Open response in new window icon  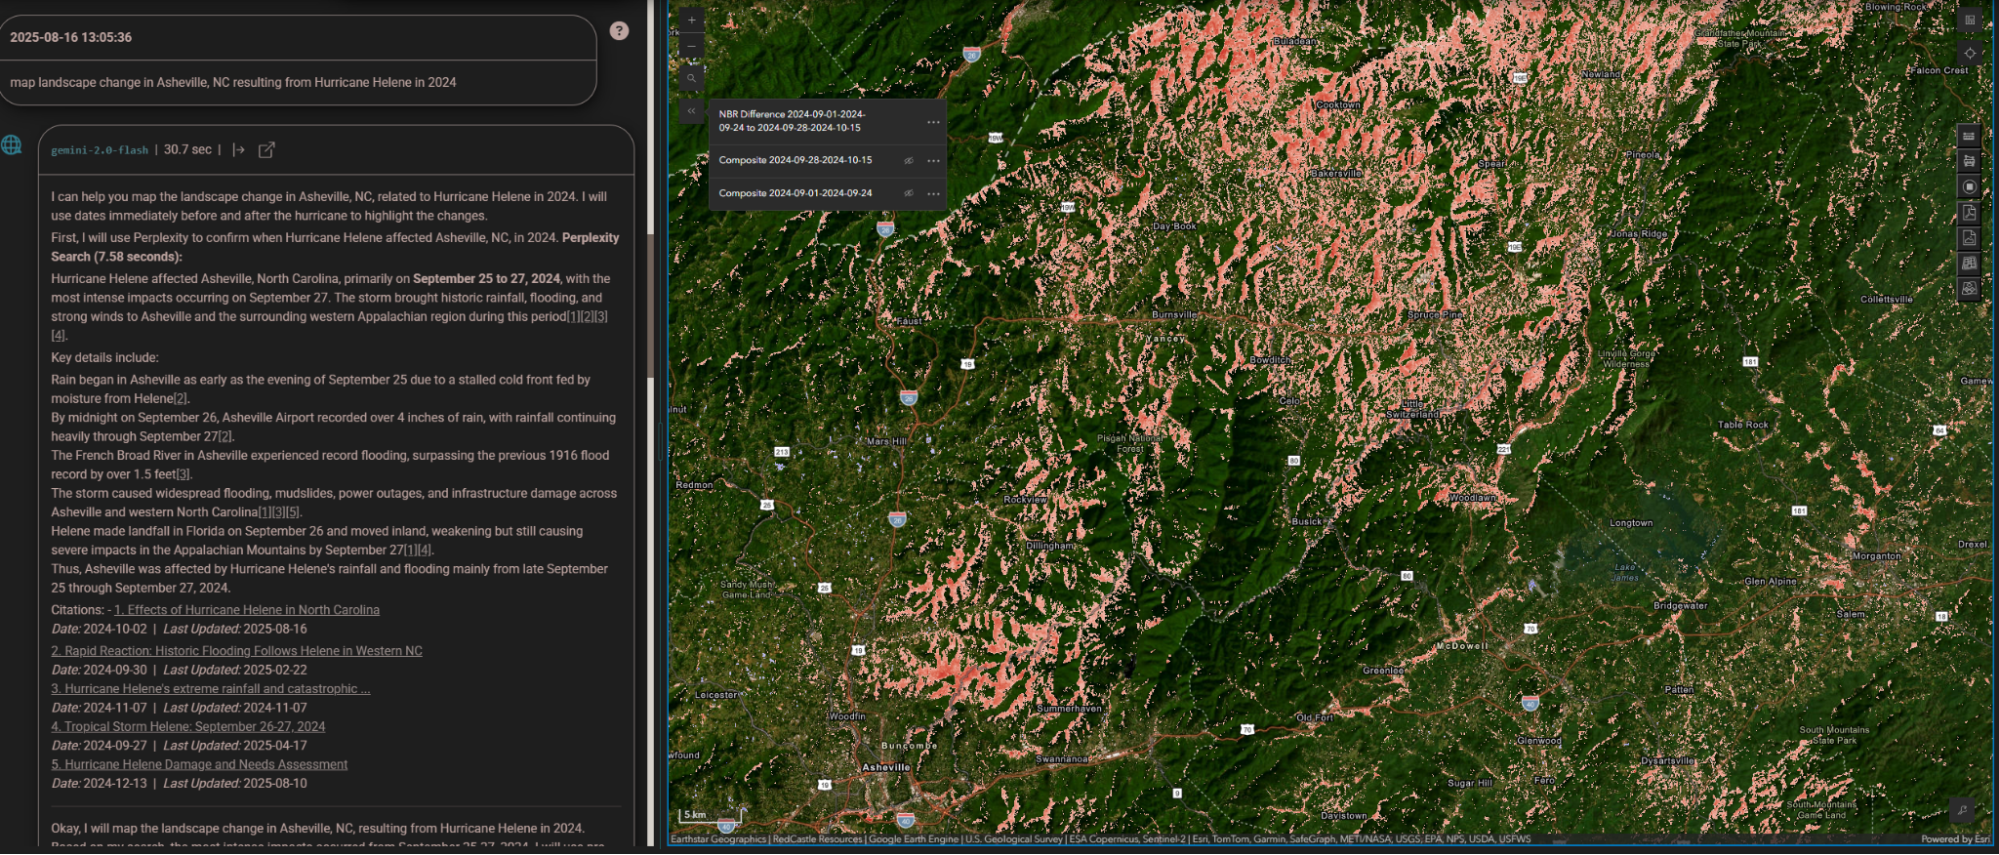tap(267, 150)
